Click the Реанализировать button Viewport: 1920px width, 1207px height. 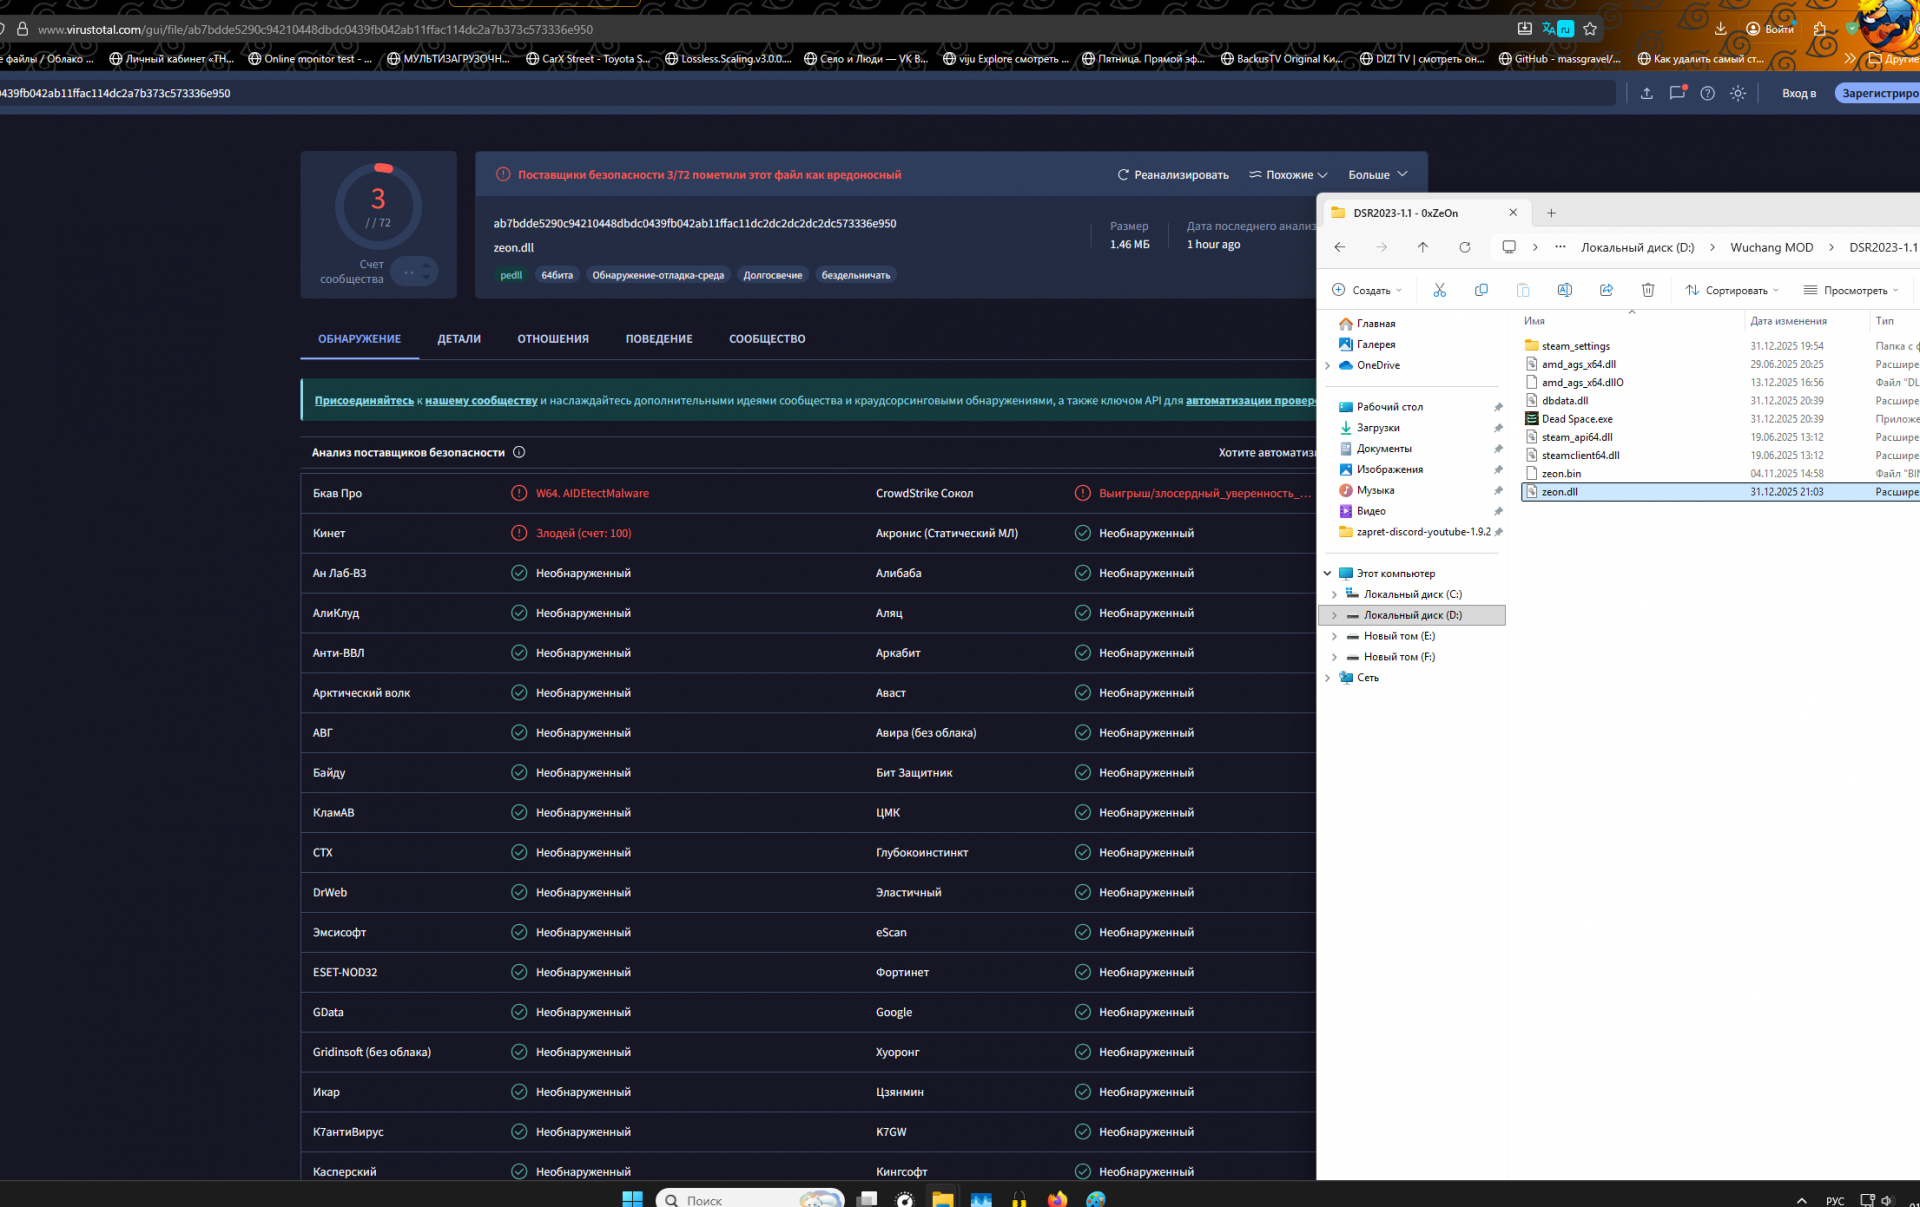(1173, 175)
